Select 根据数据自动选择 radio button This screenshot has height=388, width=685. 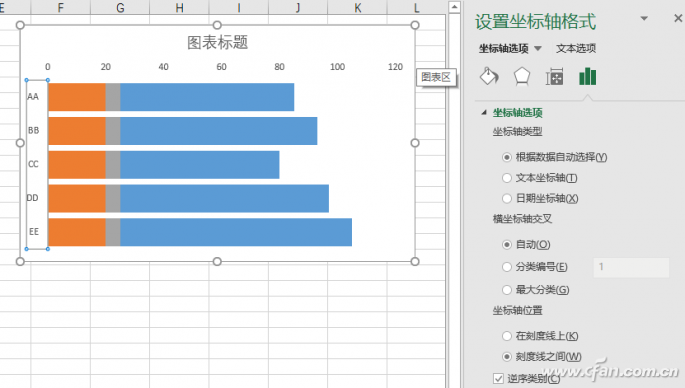click(x=507, y=157)
